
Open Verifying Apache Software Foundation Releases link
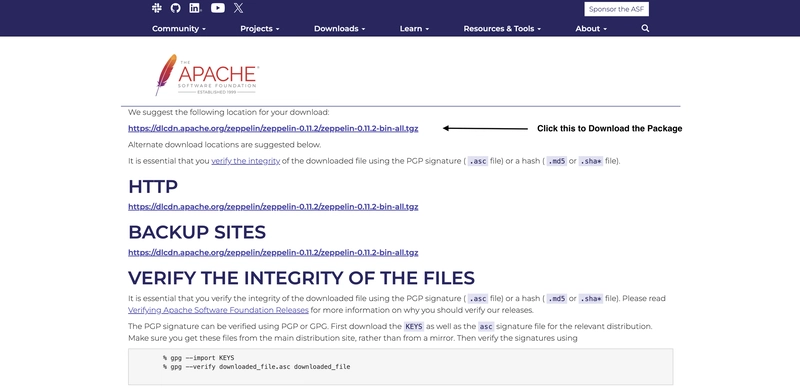218,310
